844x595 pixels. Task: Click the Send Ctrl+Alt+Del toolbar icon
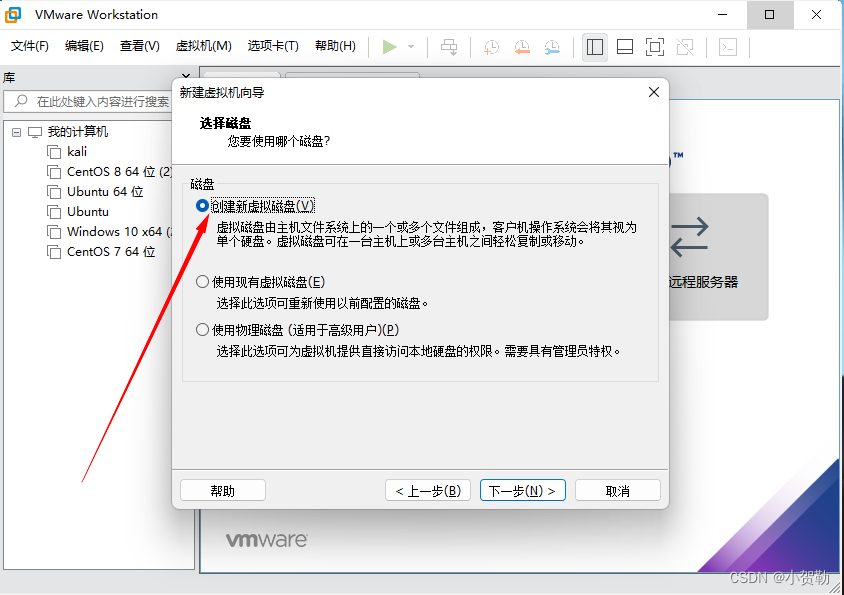point(449,47)
